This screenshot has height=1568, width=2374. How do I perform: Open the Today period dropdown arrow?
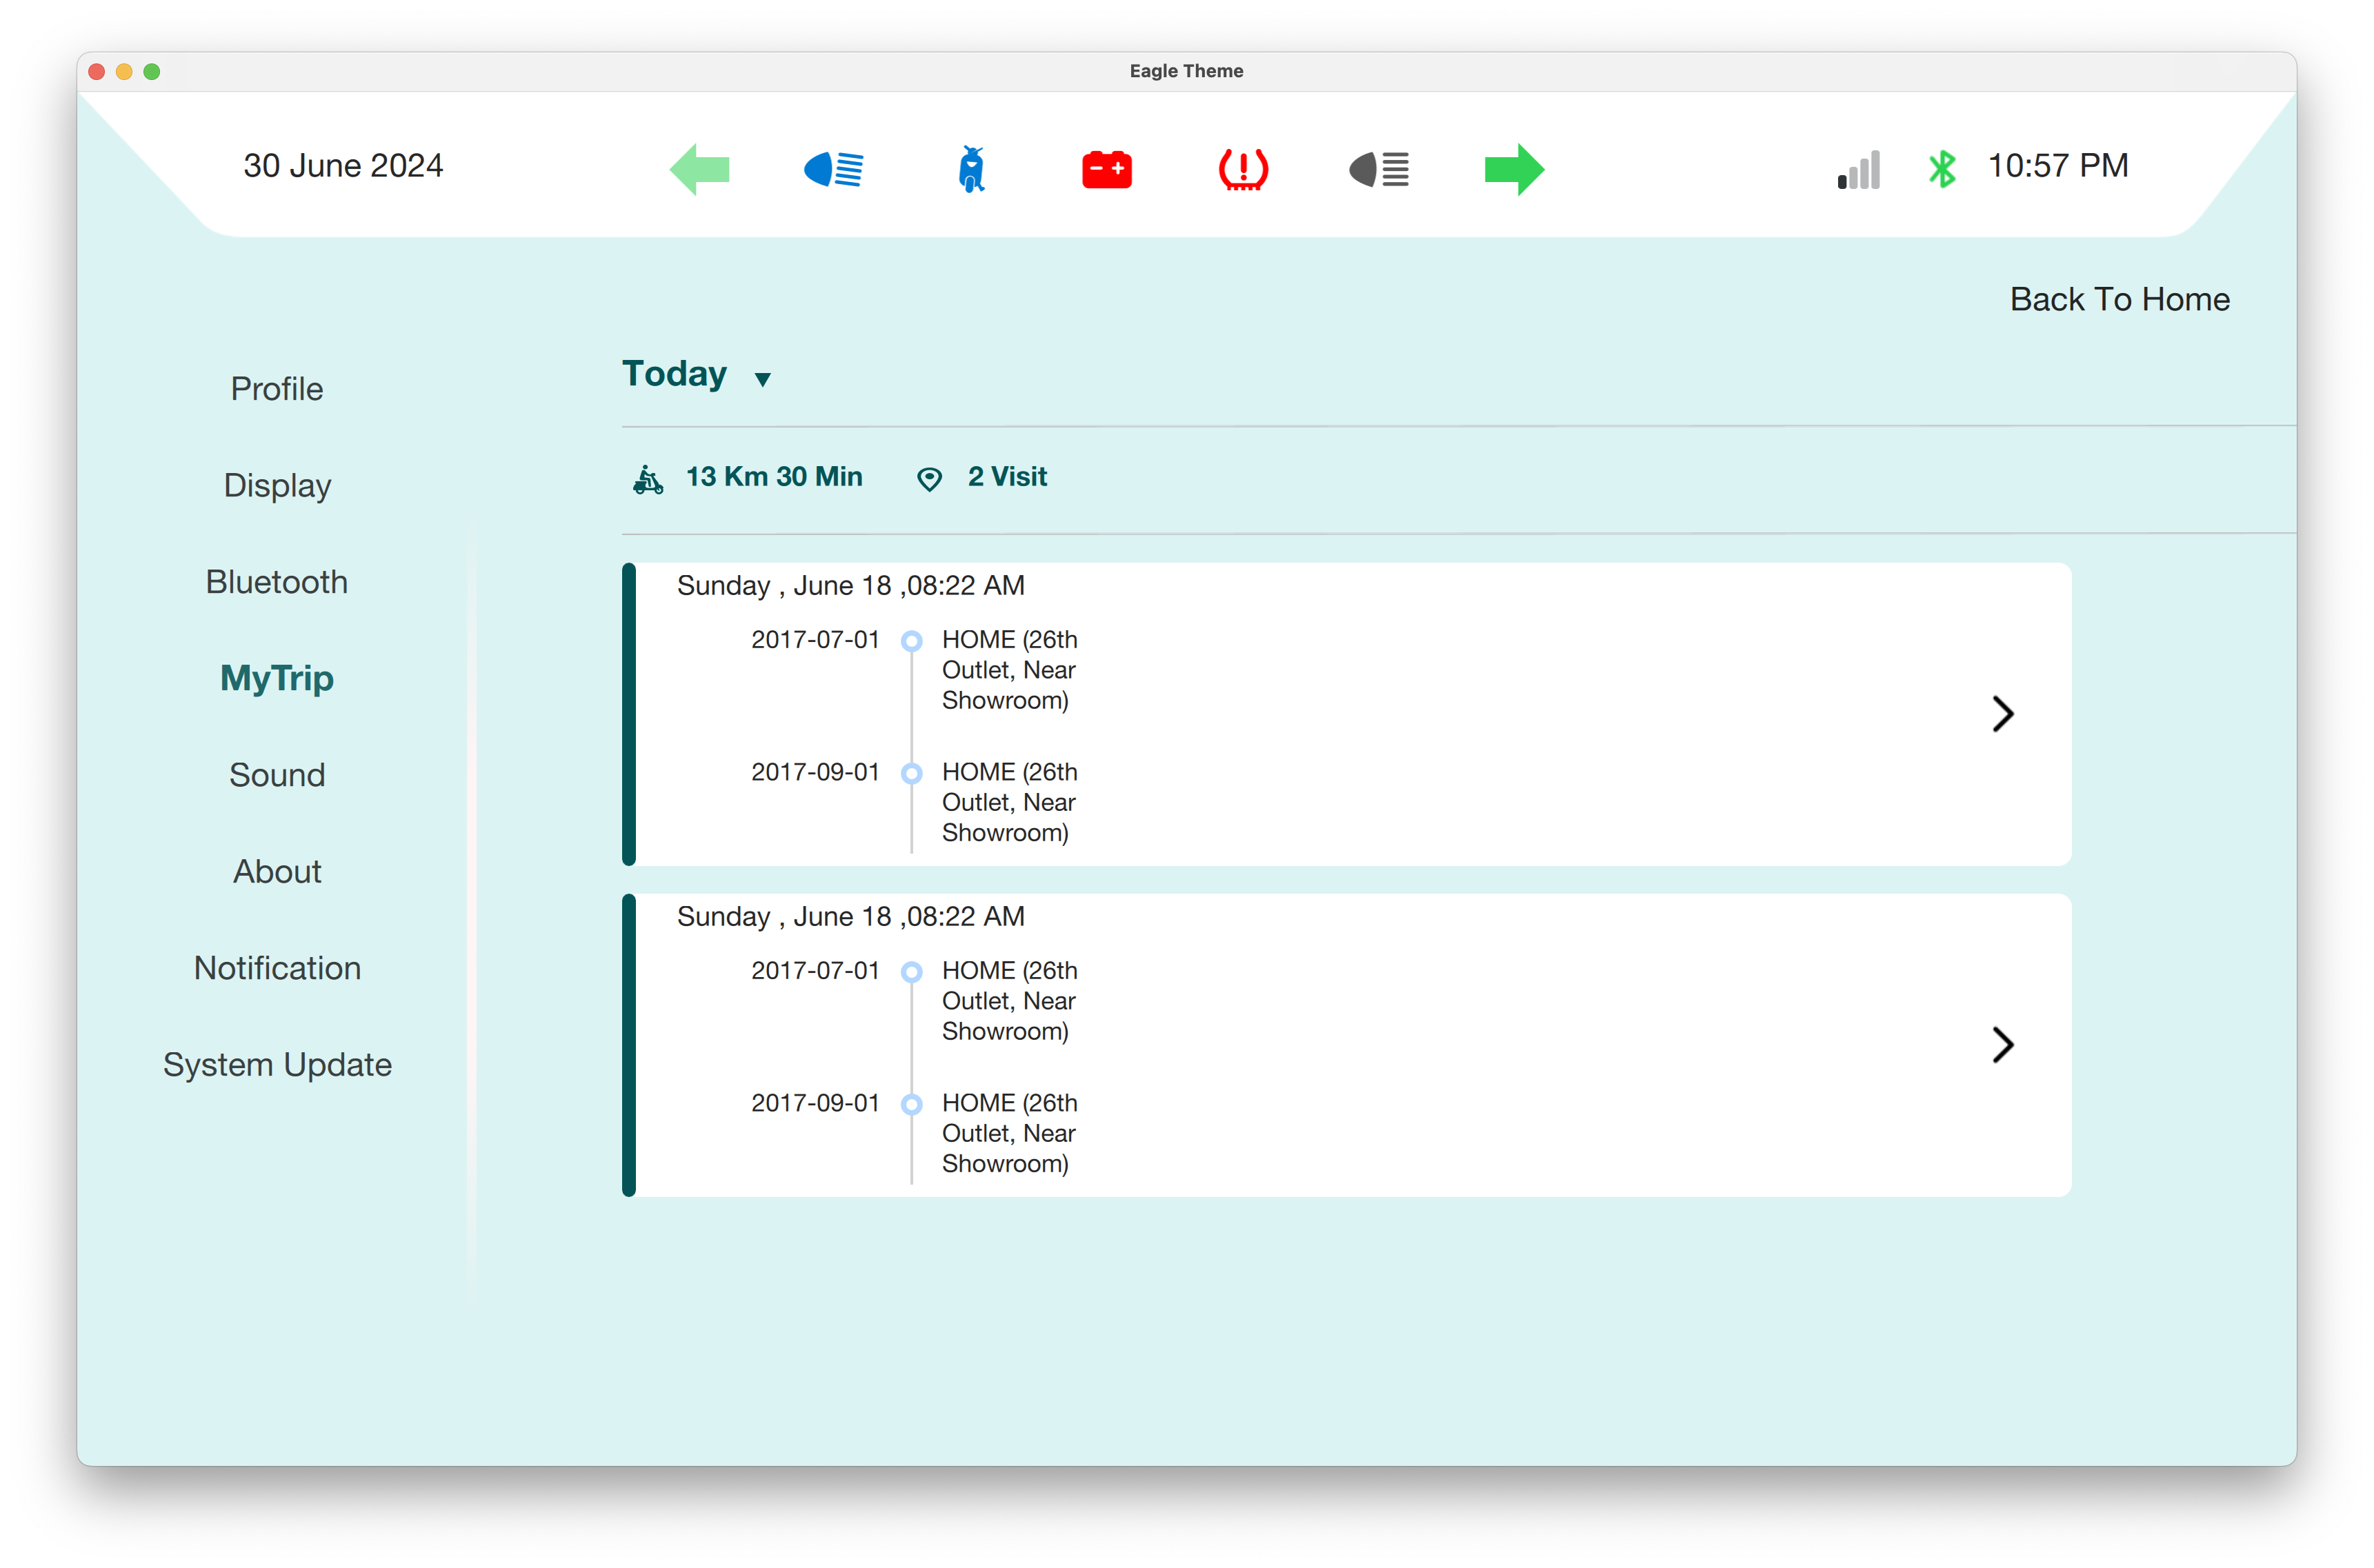tap(763, 379)
